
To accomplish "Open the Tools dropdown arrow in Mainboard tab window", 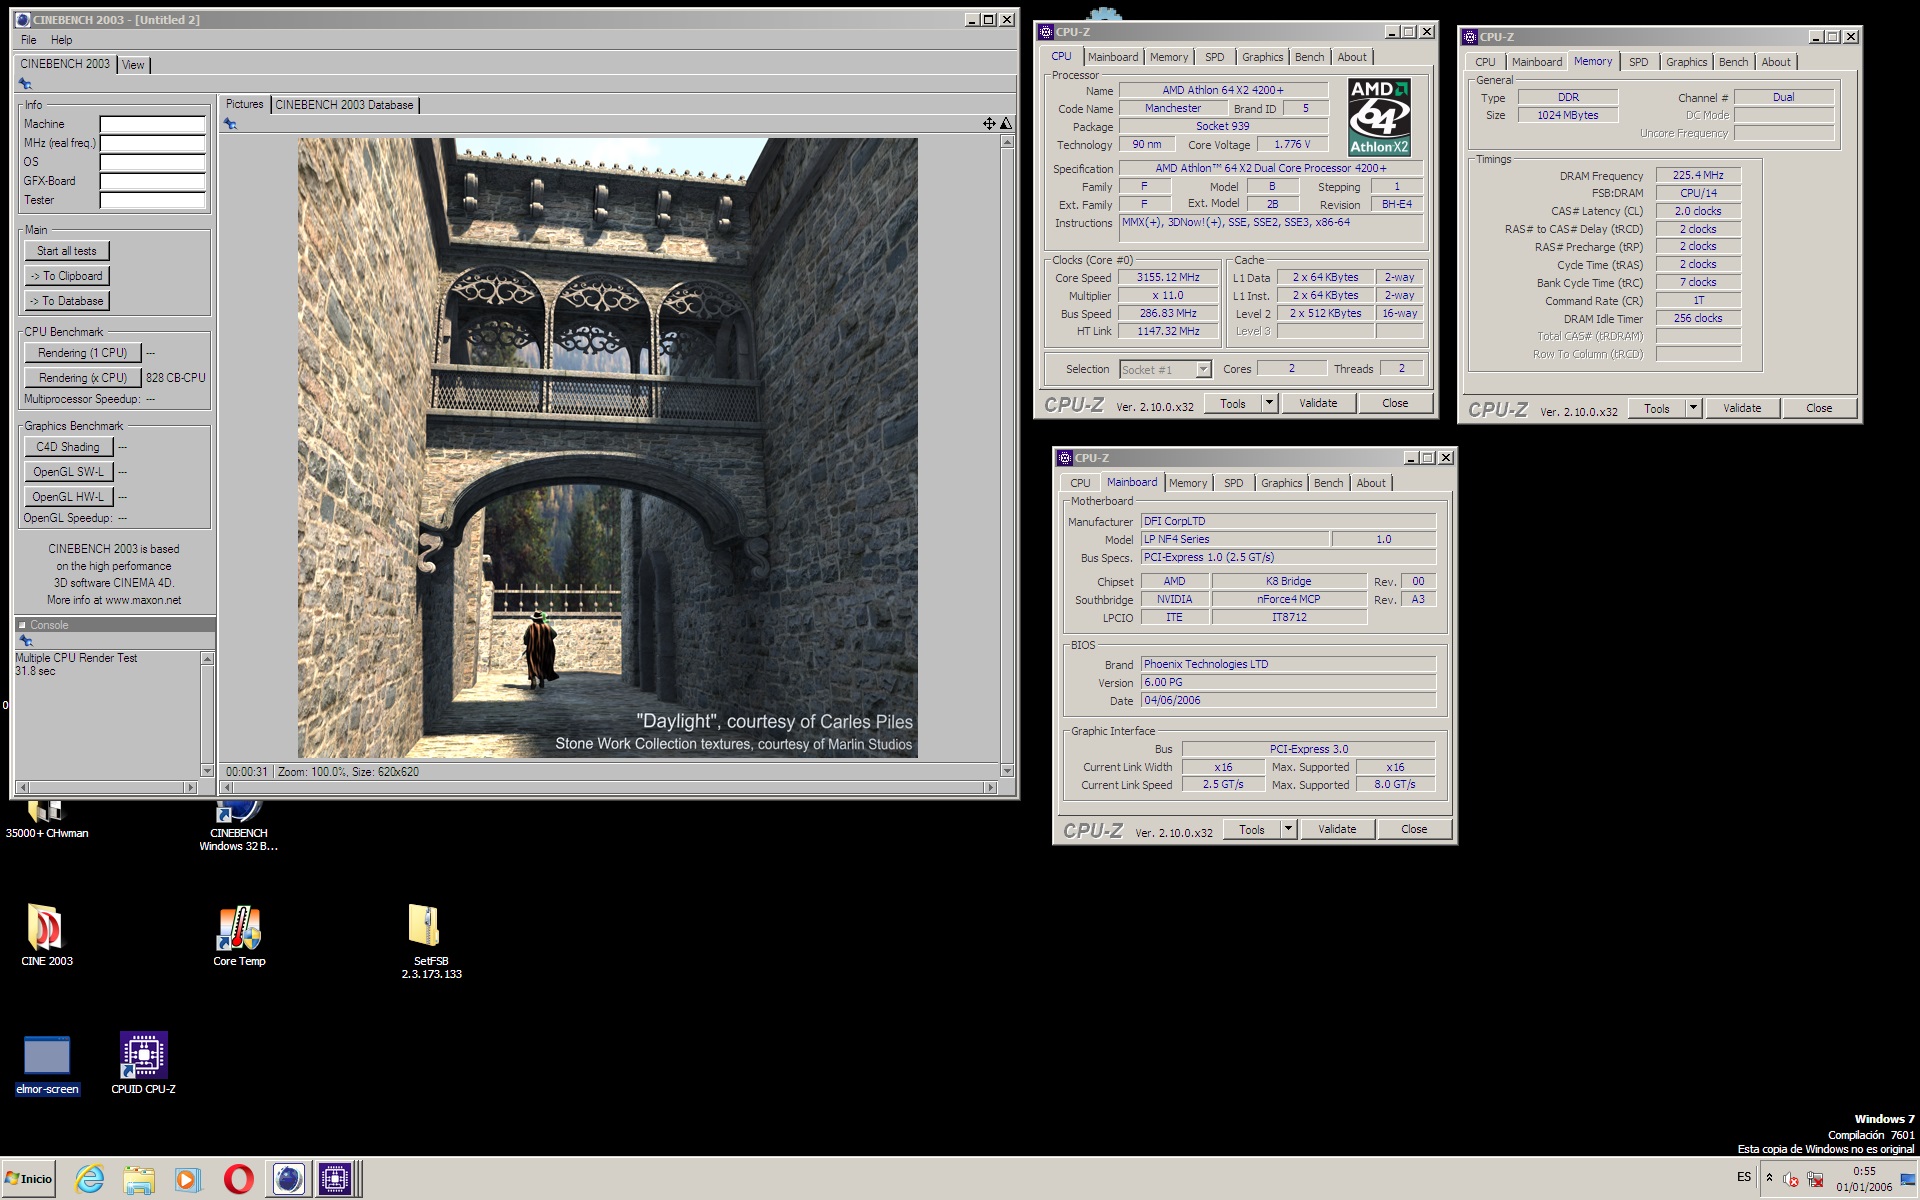I will [1288, 829].
